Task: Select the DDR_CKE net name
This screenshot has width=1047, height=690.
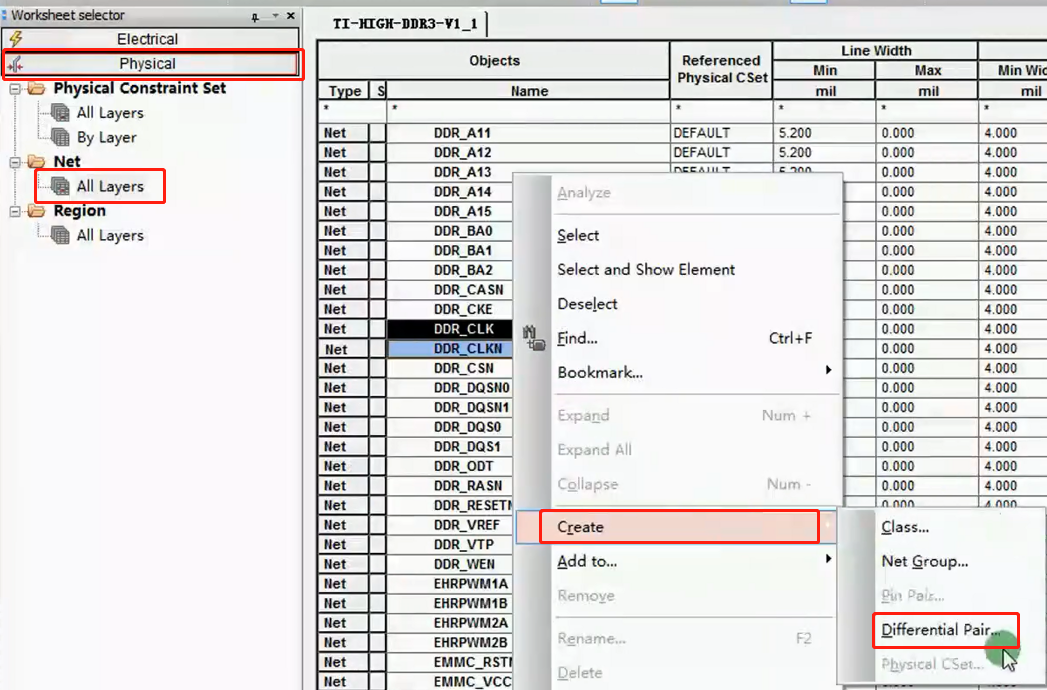Action: coord(463,309)
